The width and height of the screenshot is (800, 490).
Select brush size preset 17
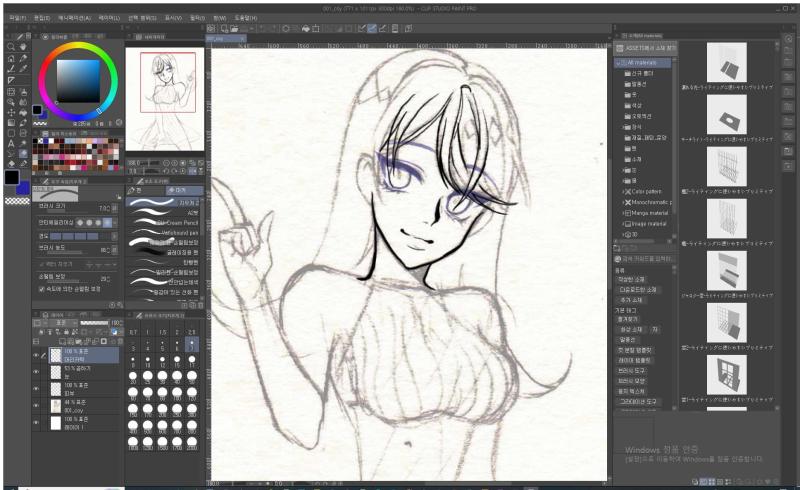(x=192, y=362)
